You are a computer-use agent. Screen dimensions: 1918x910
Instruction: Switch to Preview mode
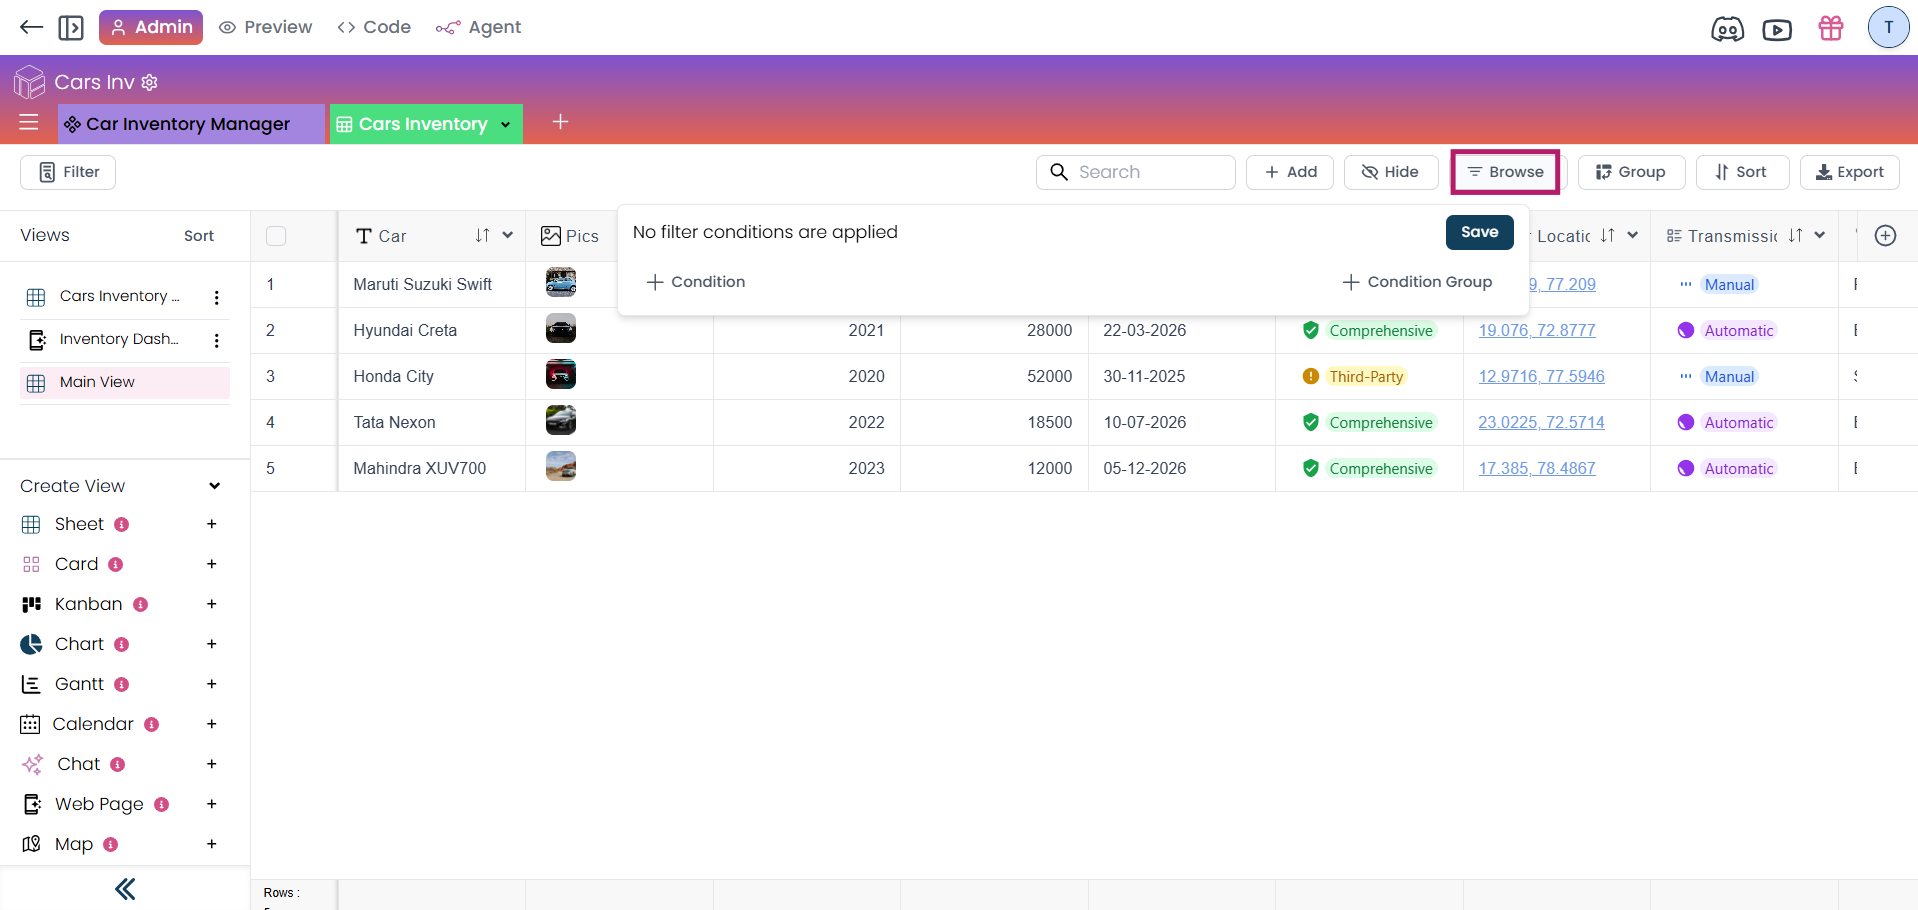point(266,27)
